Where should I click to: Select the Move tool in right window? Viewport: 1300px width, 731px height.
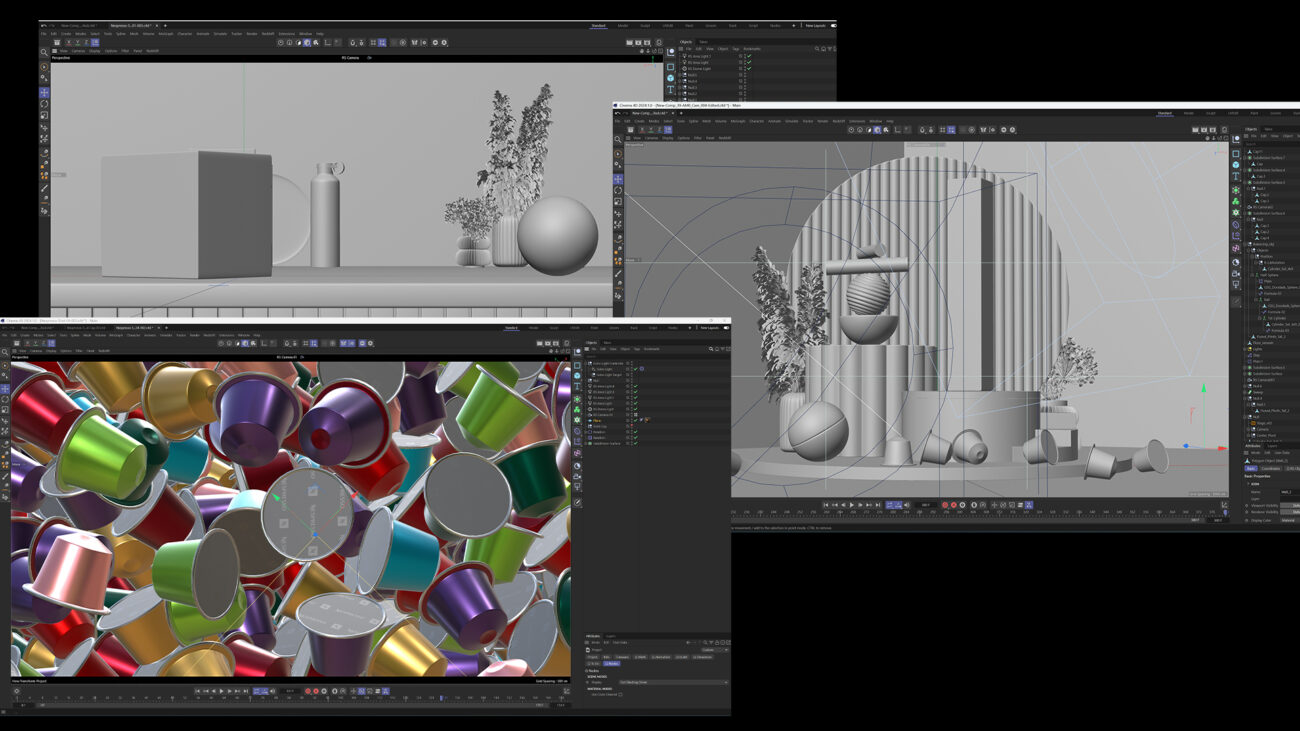click(x=618, y=179)
